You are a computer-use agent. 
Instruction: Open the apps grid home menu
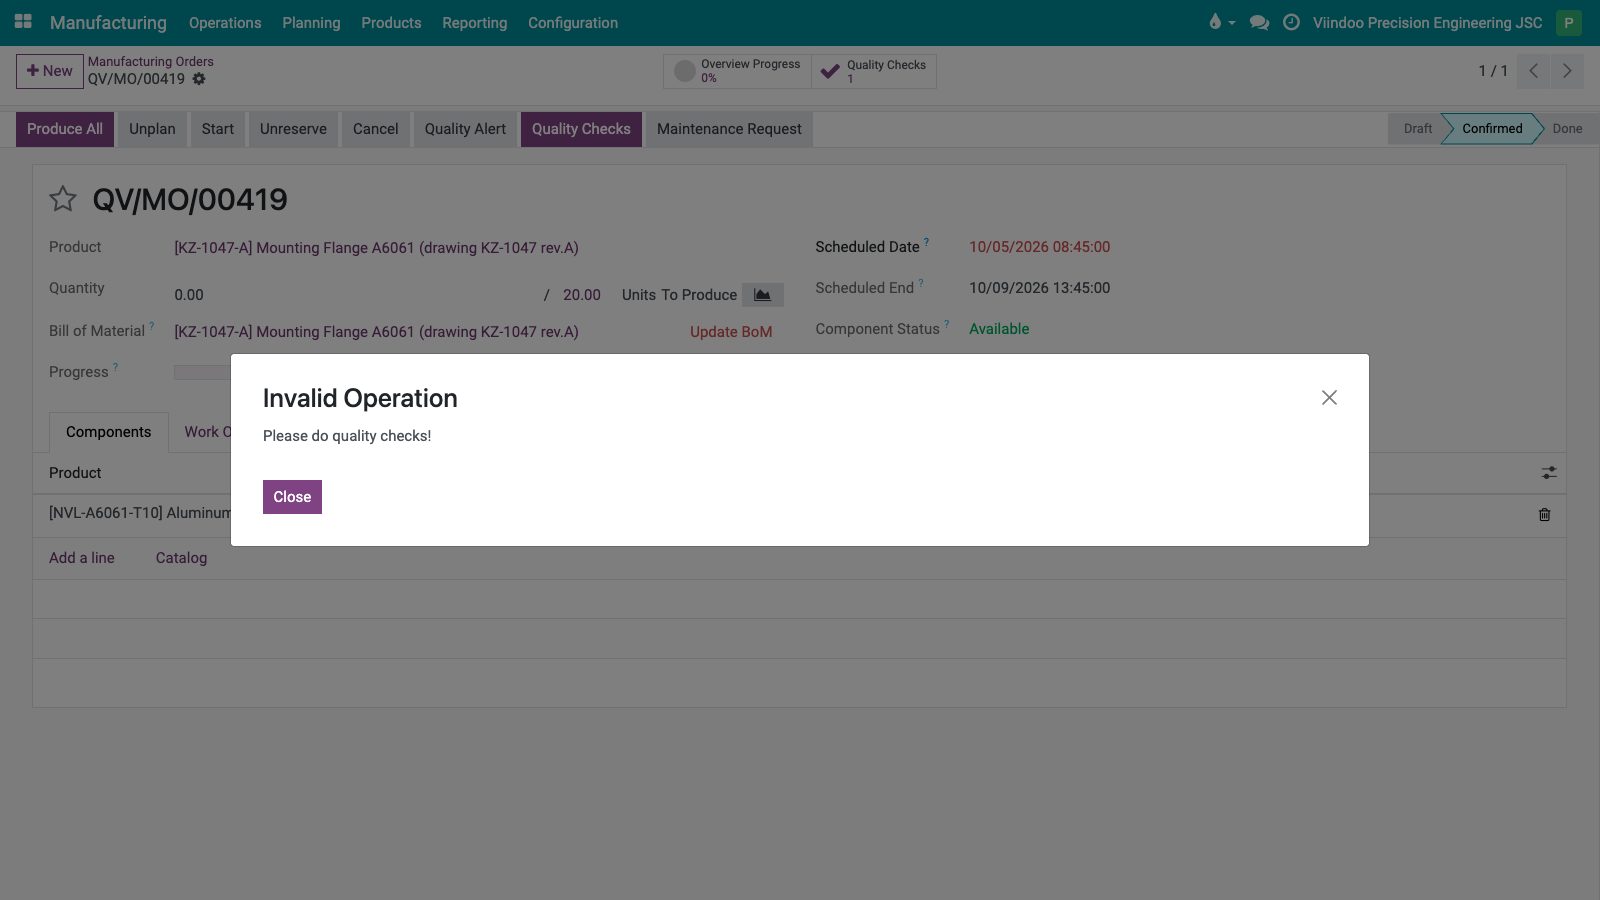pyautogui.click(x=23, y=22)
